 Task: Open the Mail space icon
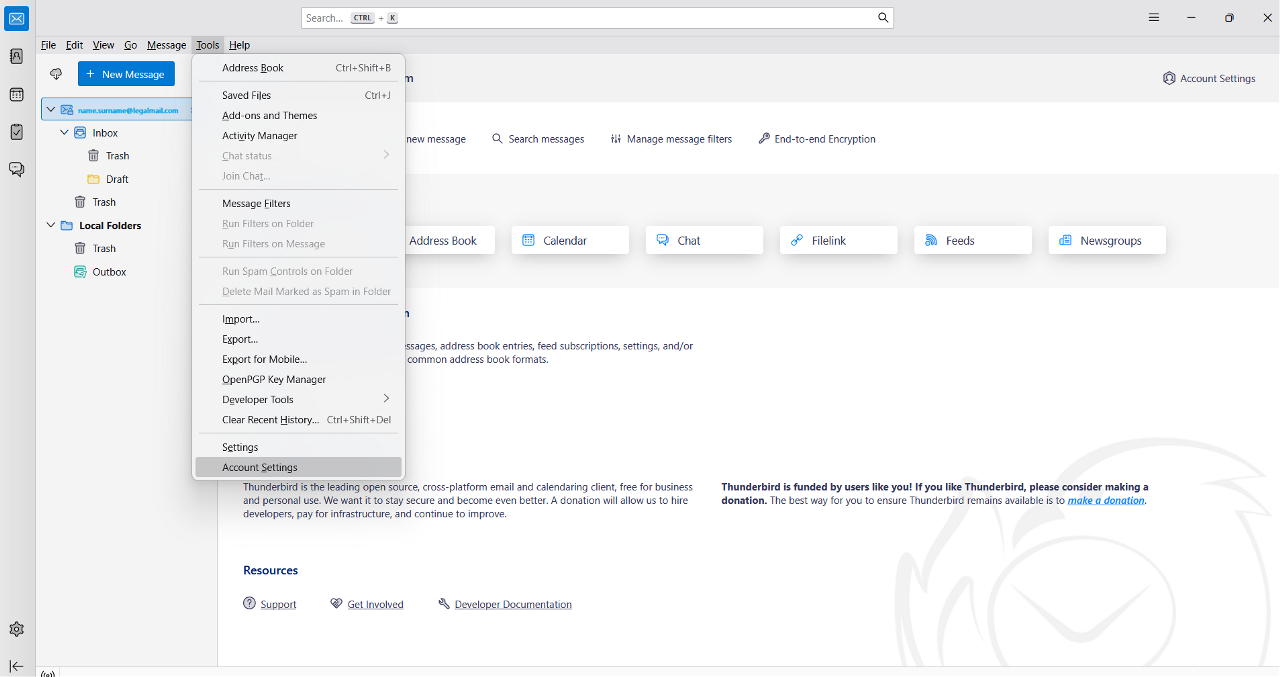[x=17, y=18]
